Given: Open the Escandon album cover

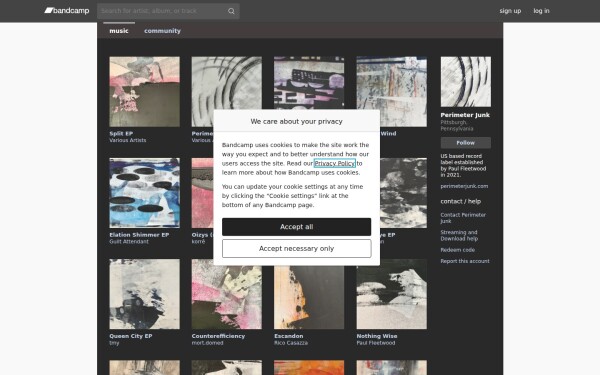Looking at the screenshot, I should (309, 297).
